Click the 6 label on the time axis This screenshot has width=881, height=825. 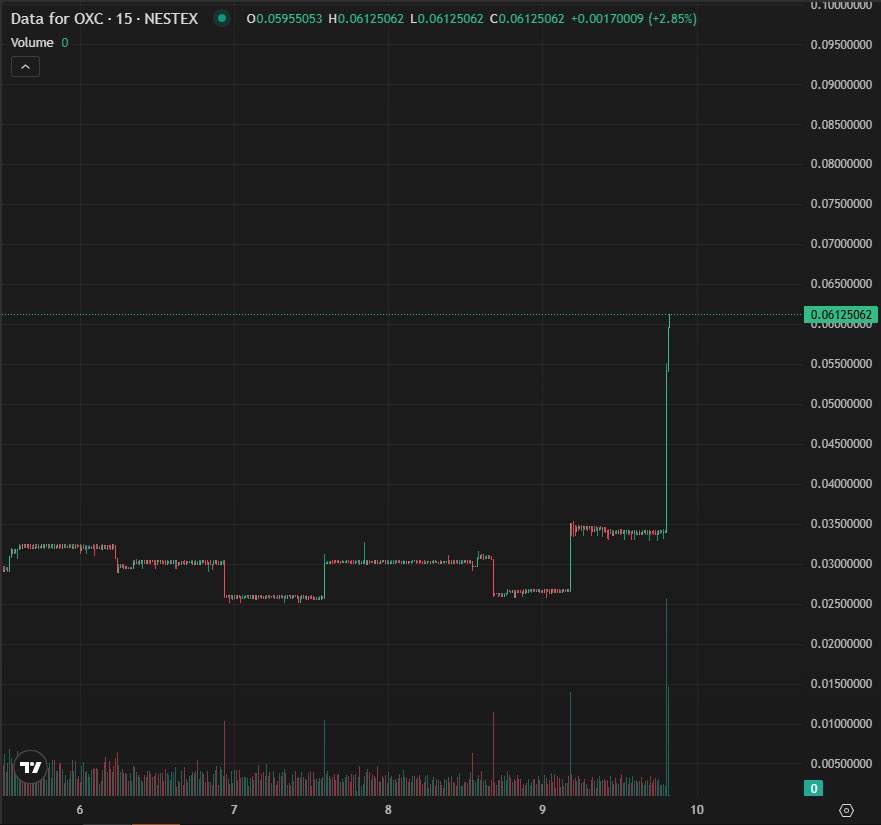pos(79,810)
